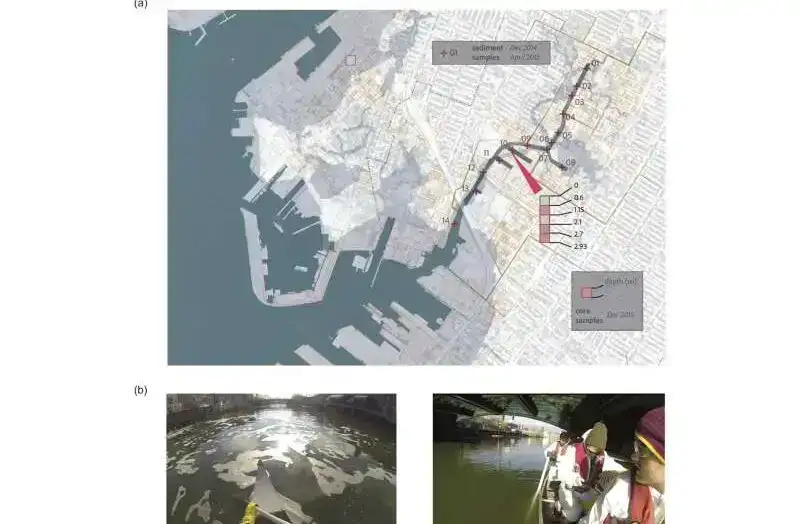Click the small square outline on map
This screenshot has height=524, width=800.
[x=351, y=60]
